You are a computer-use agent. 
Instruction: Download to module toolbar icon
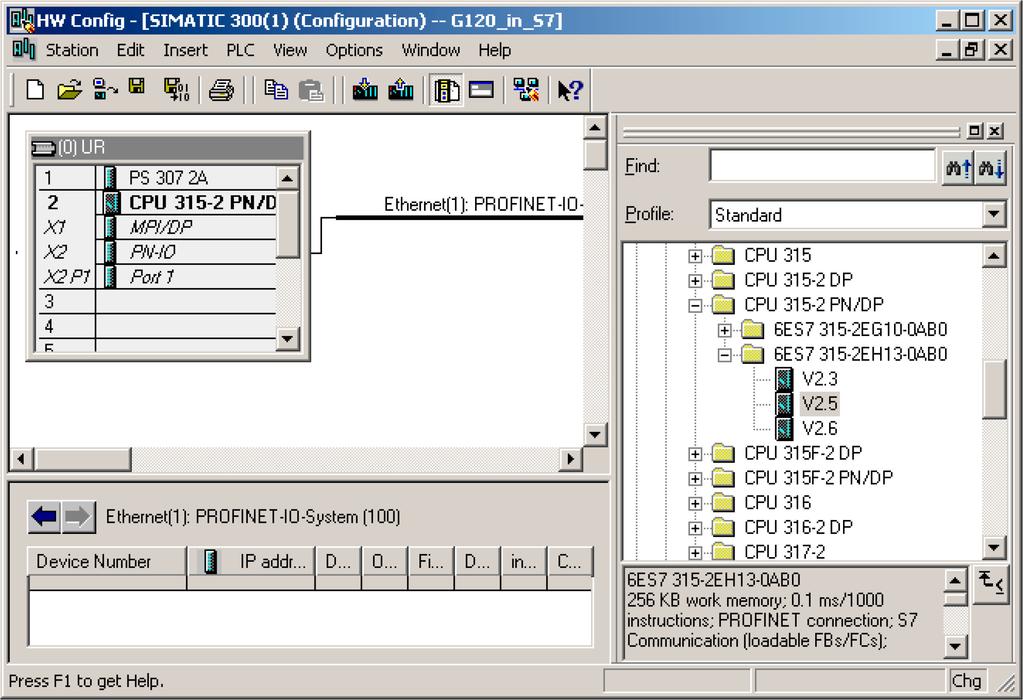365,89
